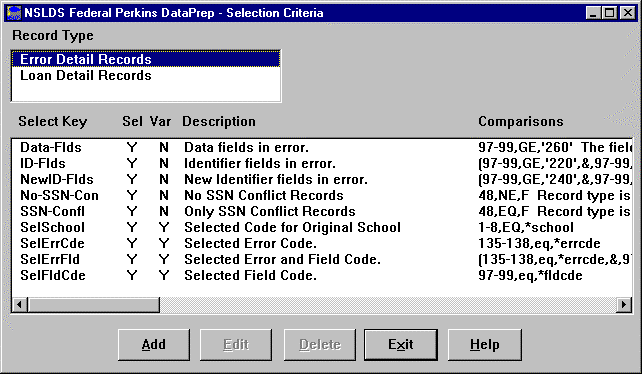Select the No-SSN-Con criteria row

(x=322, y=195)
